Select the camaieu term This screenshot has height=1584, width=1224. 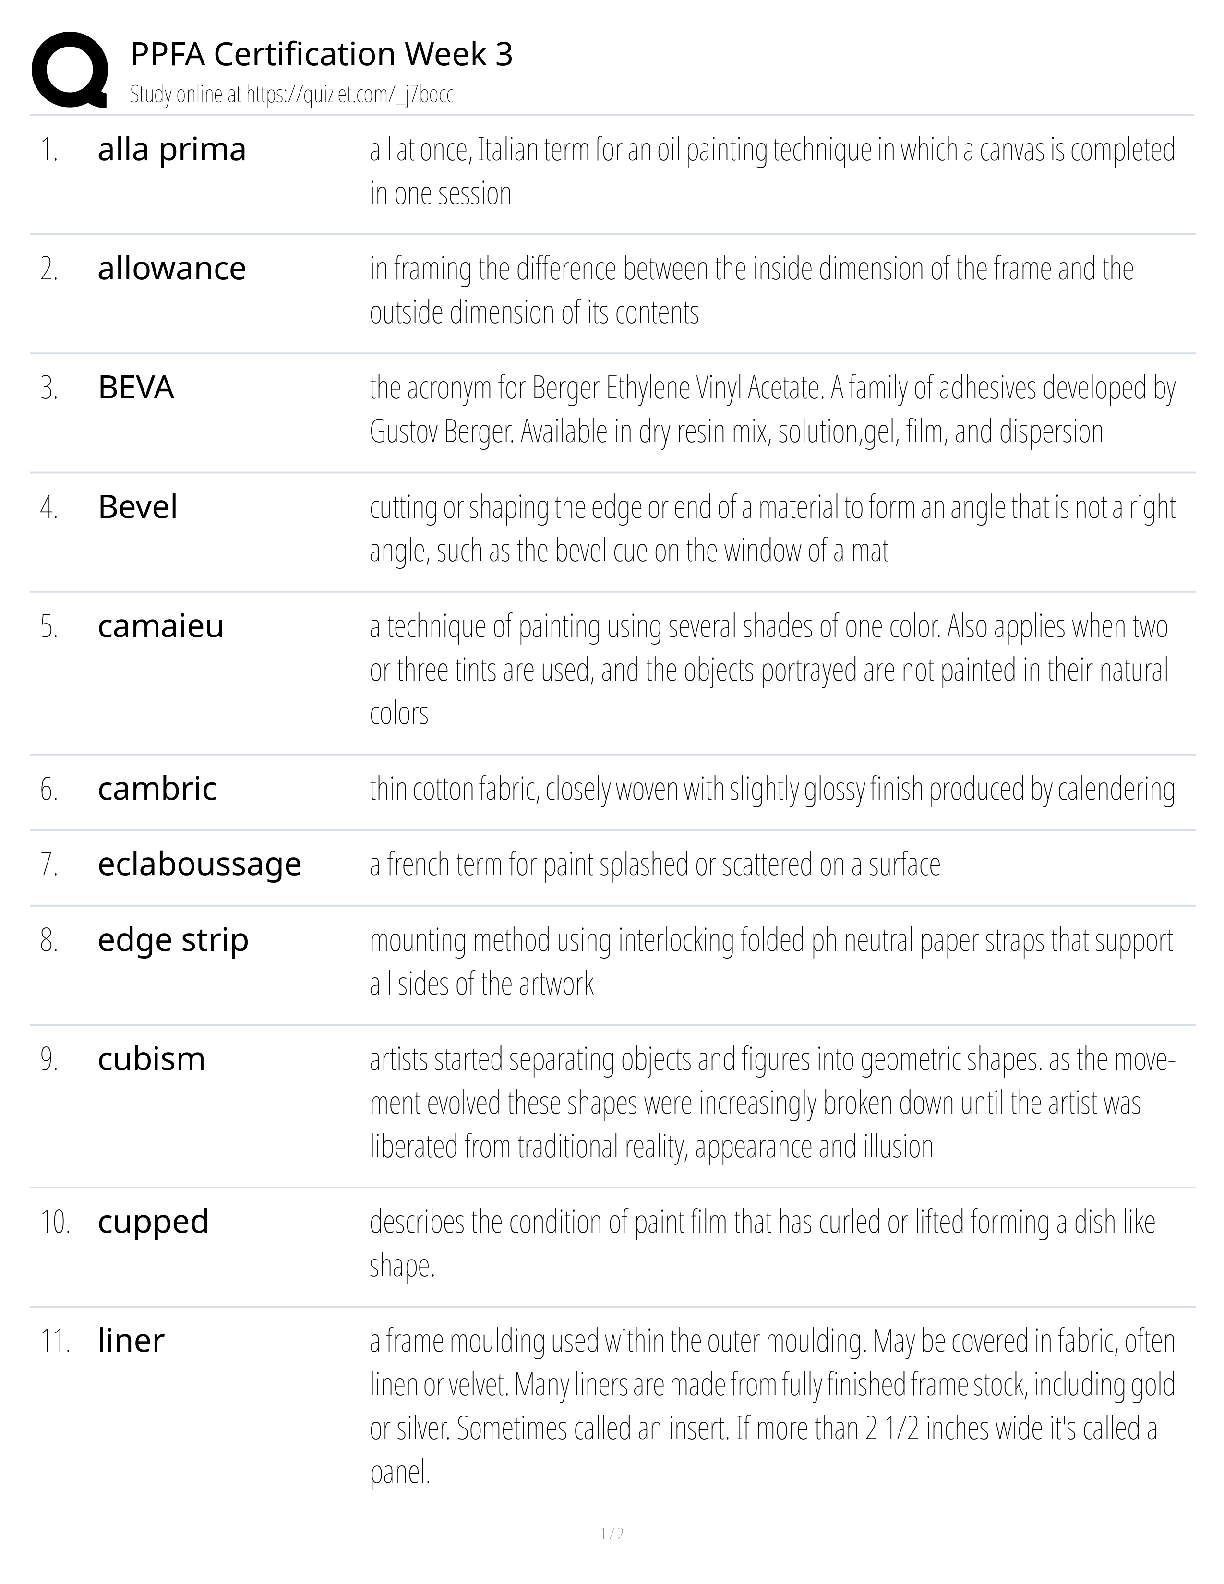tap(161, 626)
